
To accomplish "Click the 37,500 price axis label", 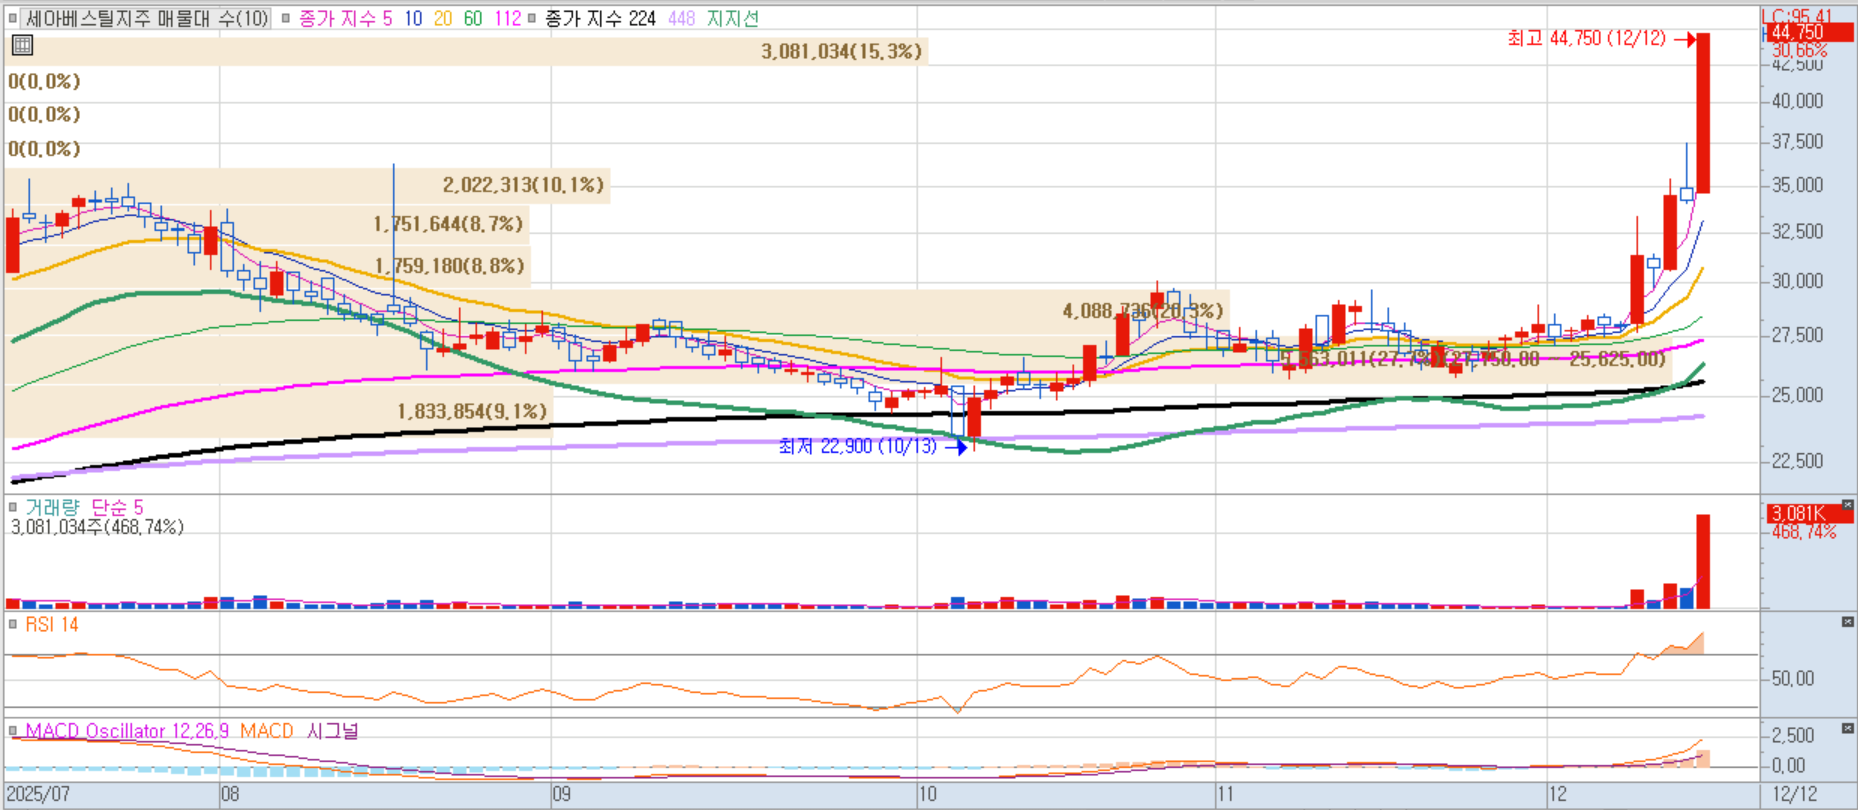I will 1797,142.
